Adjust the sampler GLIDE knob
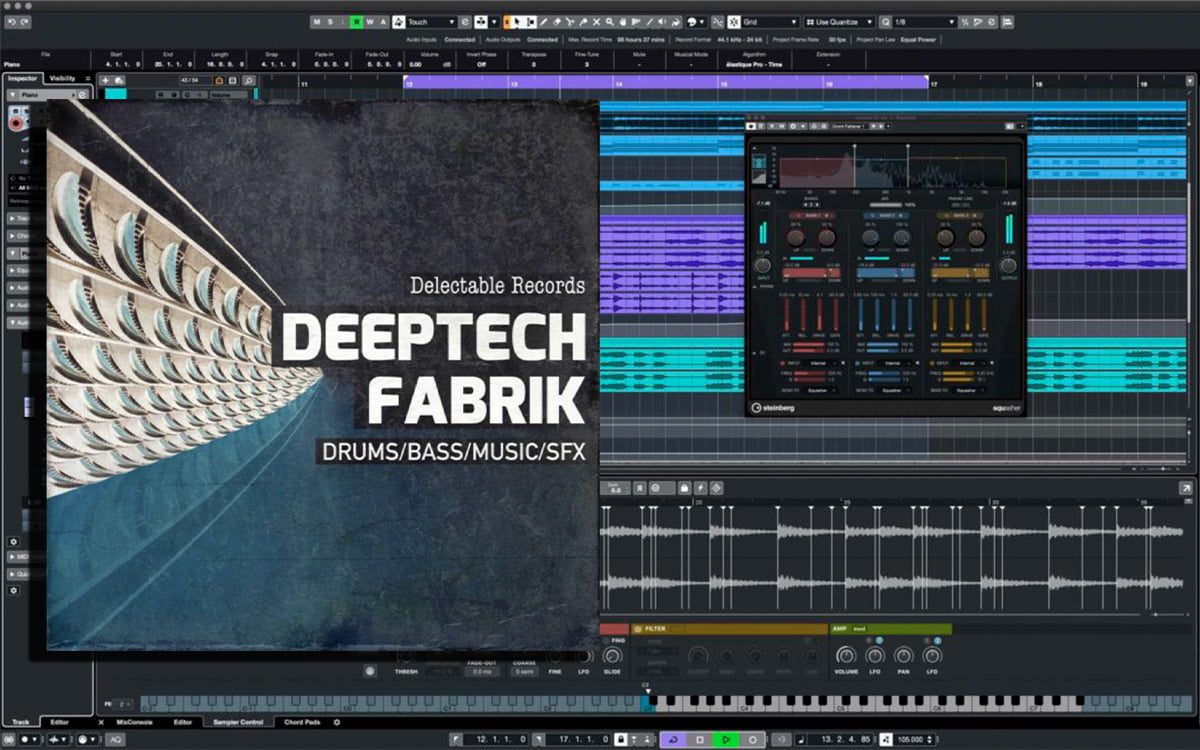Viewport: 1200px width, 750px height. [x=613, y=656]
